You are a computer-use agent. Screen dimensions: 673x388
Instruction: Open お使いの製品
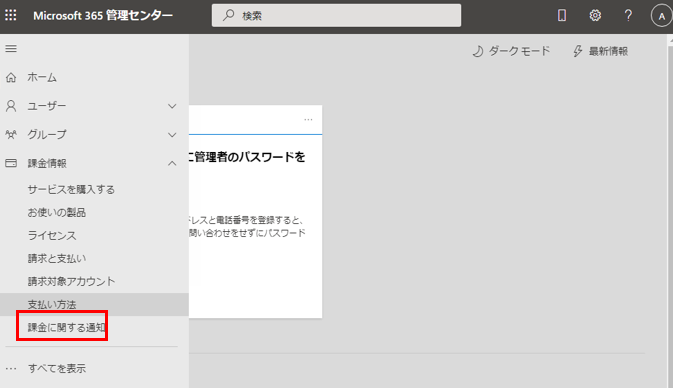(x=57, y=212)
